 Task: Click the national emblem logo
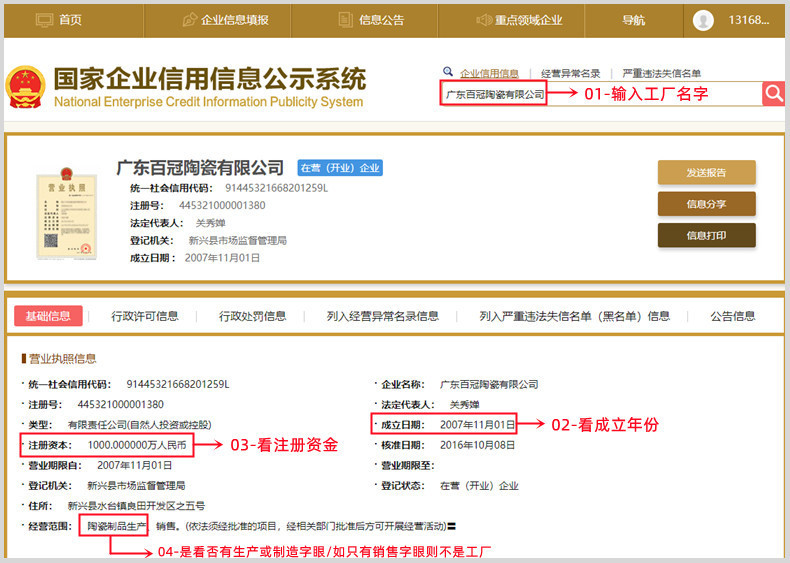(x=25, y=87)
